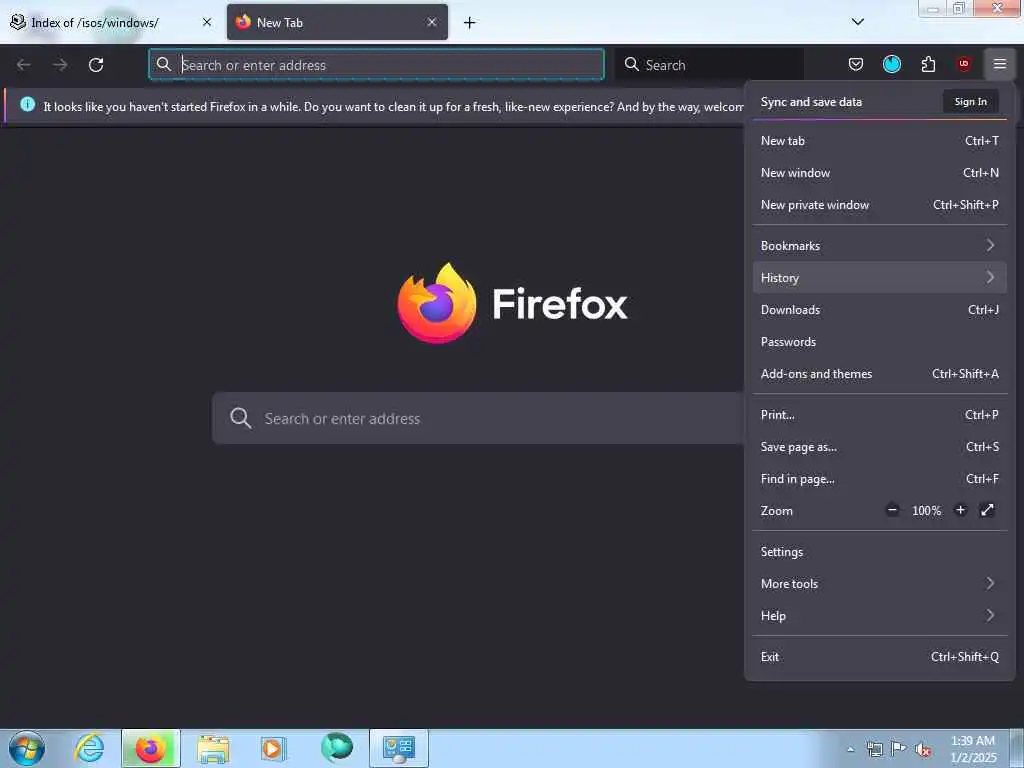Focus the URL address bar
The height and width of the screenshot is (768, 1024).
click(x=376, y=65)
